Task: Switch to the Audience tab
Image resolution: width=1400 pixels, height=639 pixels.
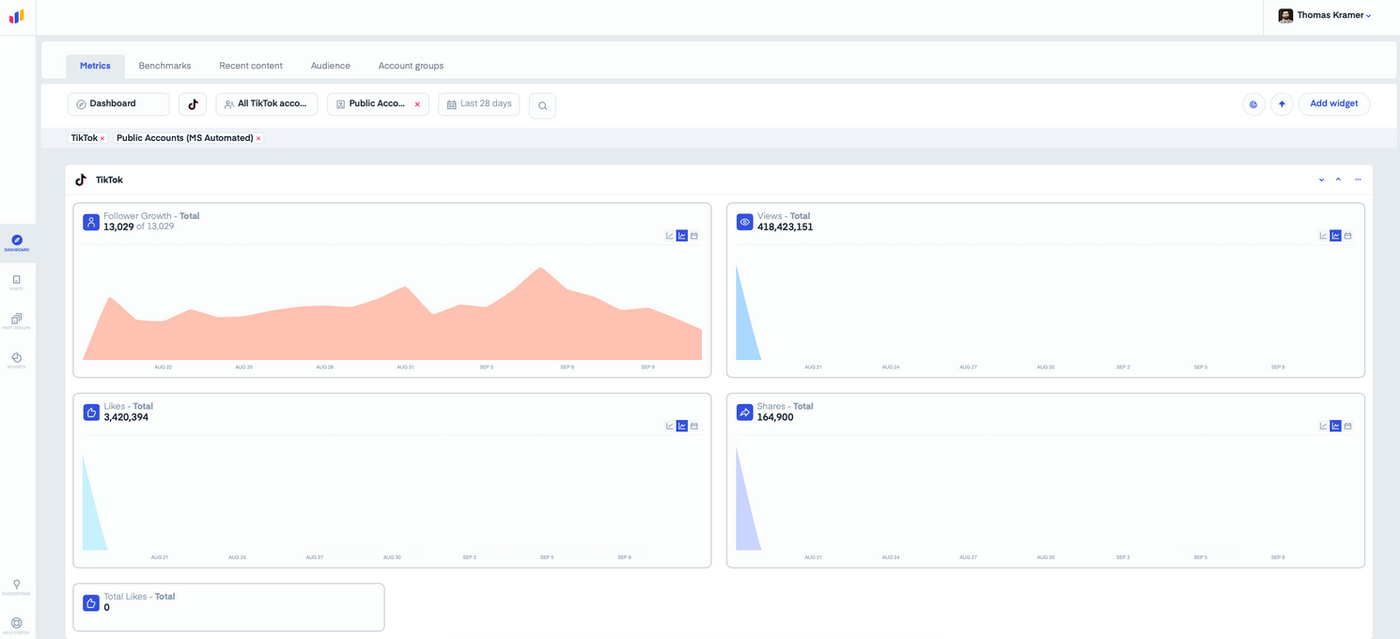Action: tap(330, 66)
